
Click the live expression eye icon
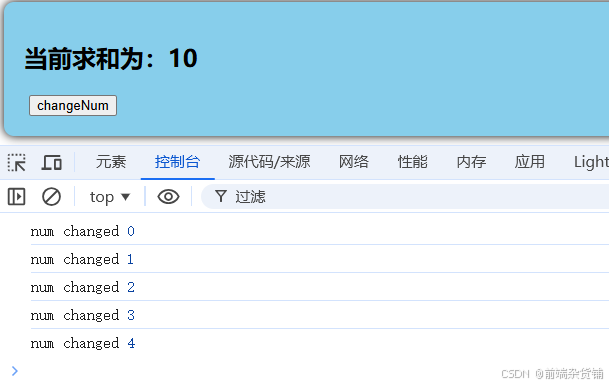[x=168, y=197]
